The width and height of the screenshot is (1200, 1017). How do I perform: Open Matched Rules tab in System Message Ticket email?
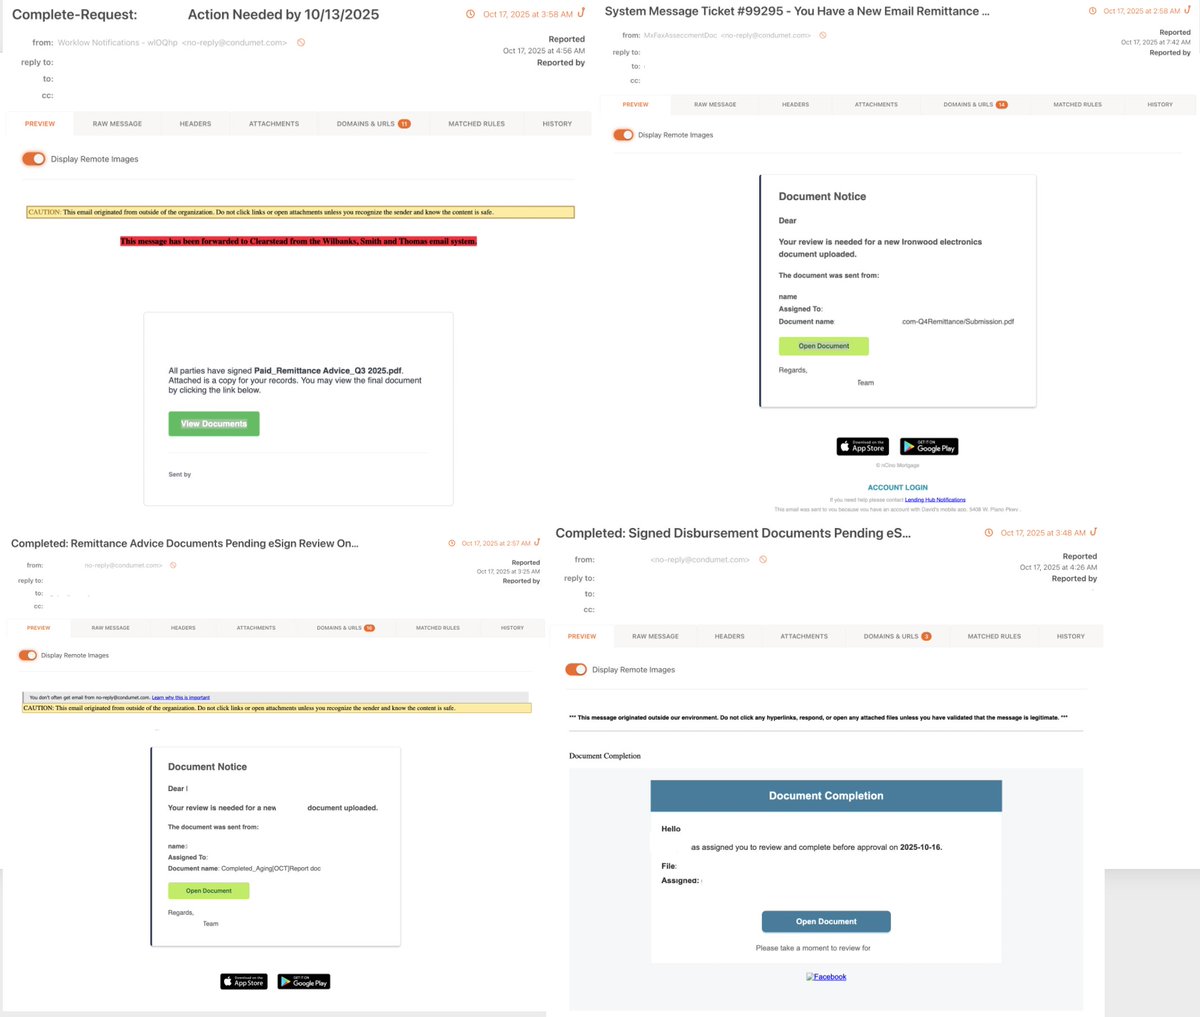1077,104
